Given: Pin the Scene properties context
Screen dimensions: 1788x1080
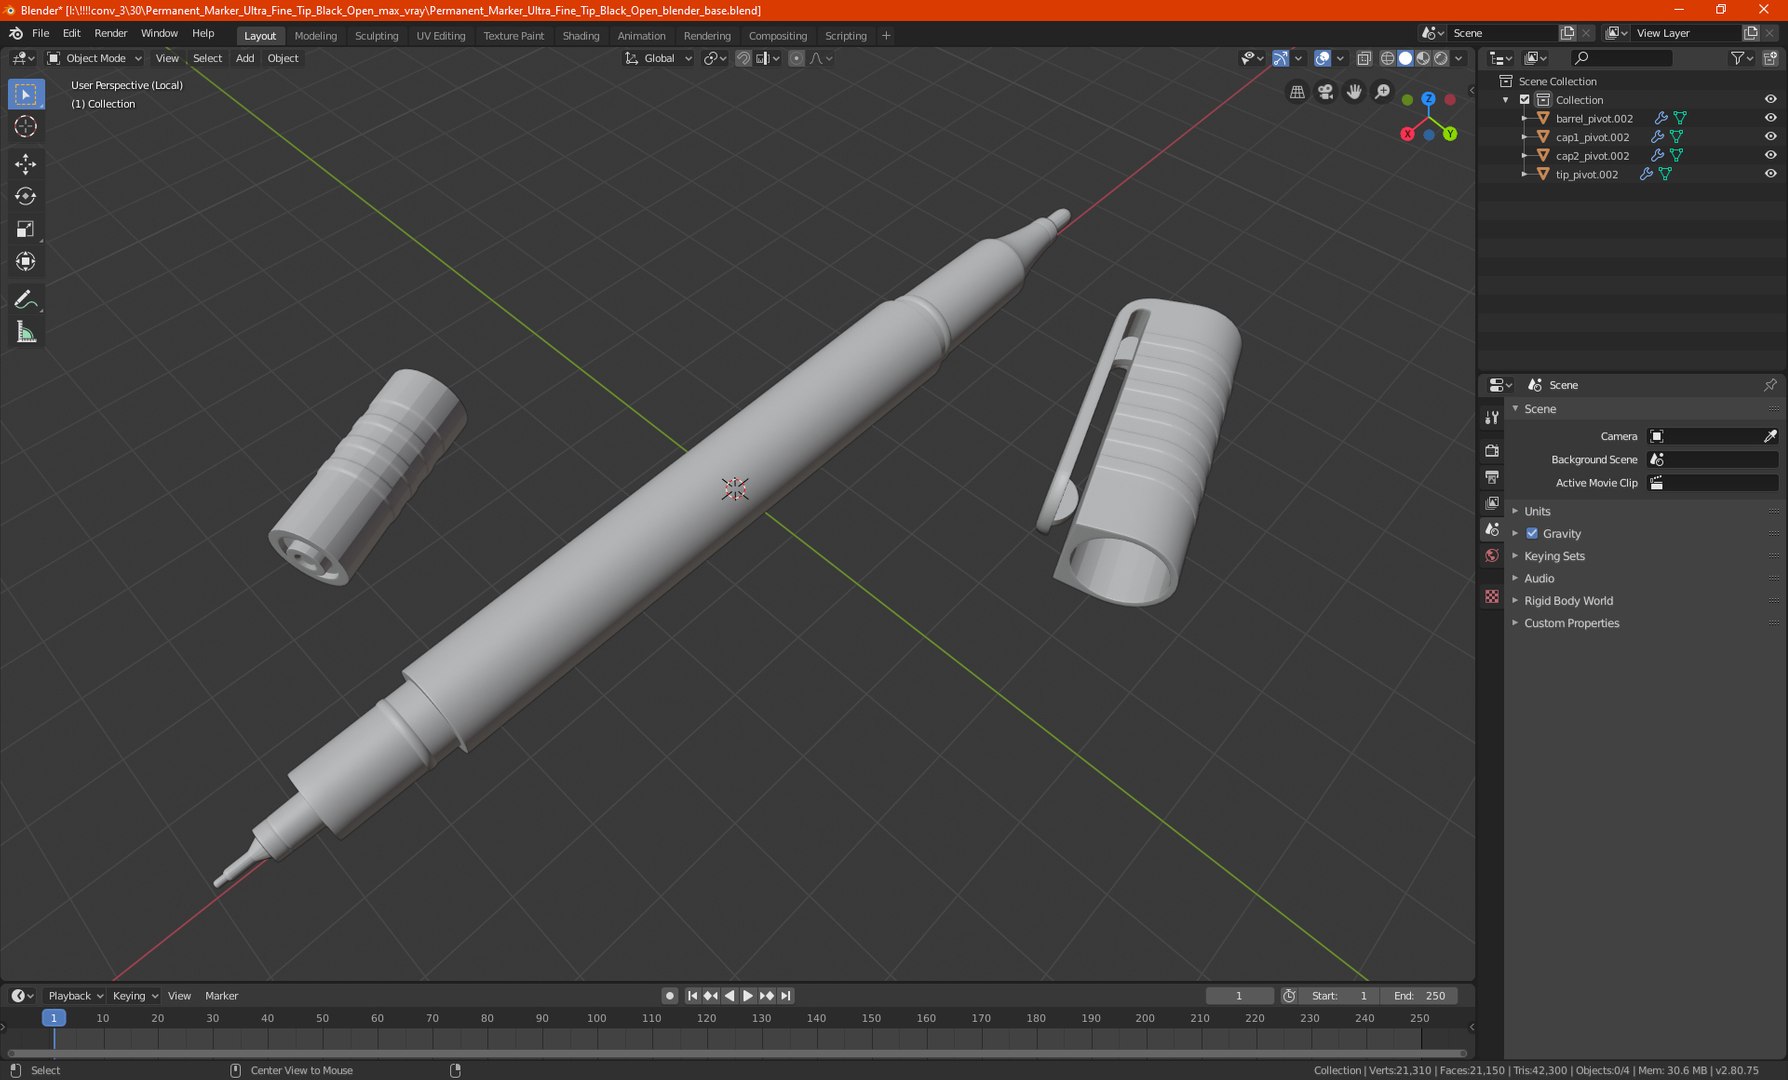Looking at the screenshot, I should 1770,385.
